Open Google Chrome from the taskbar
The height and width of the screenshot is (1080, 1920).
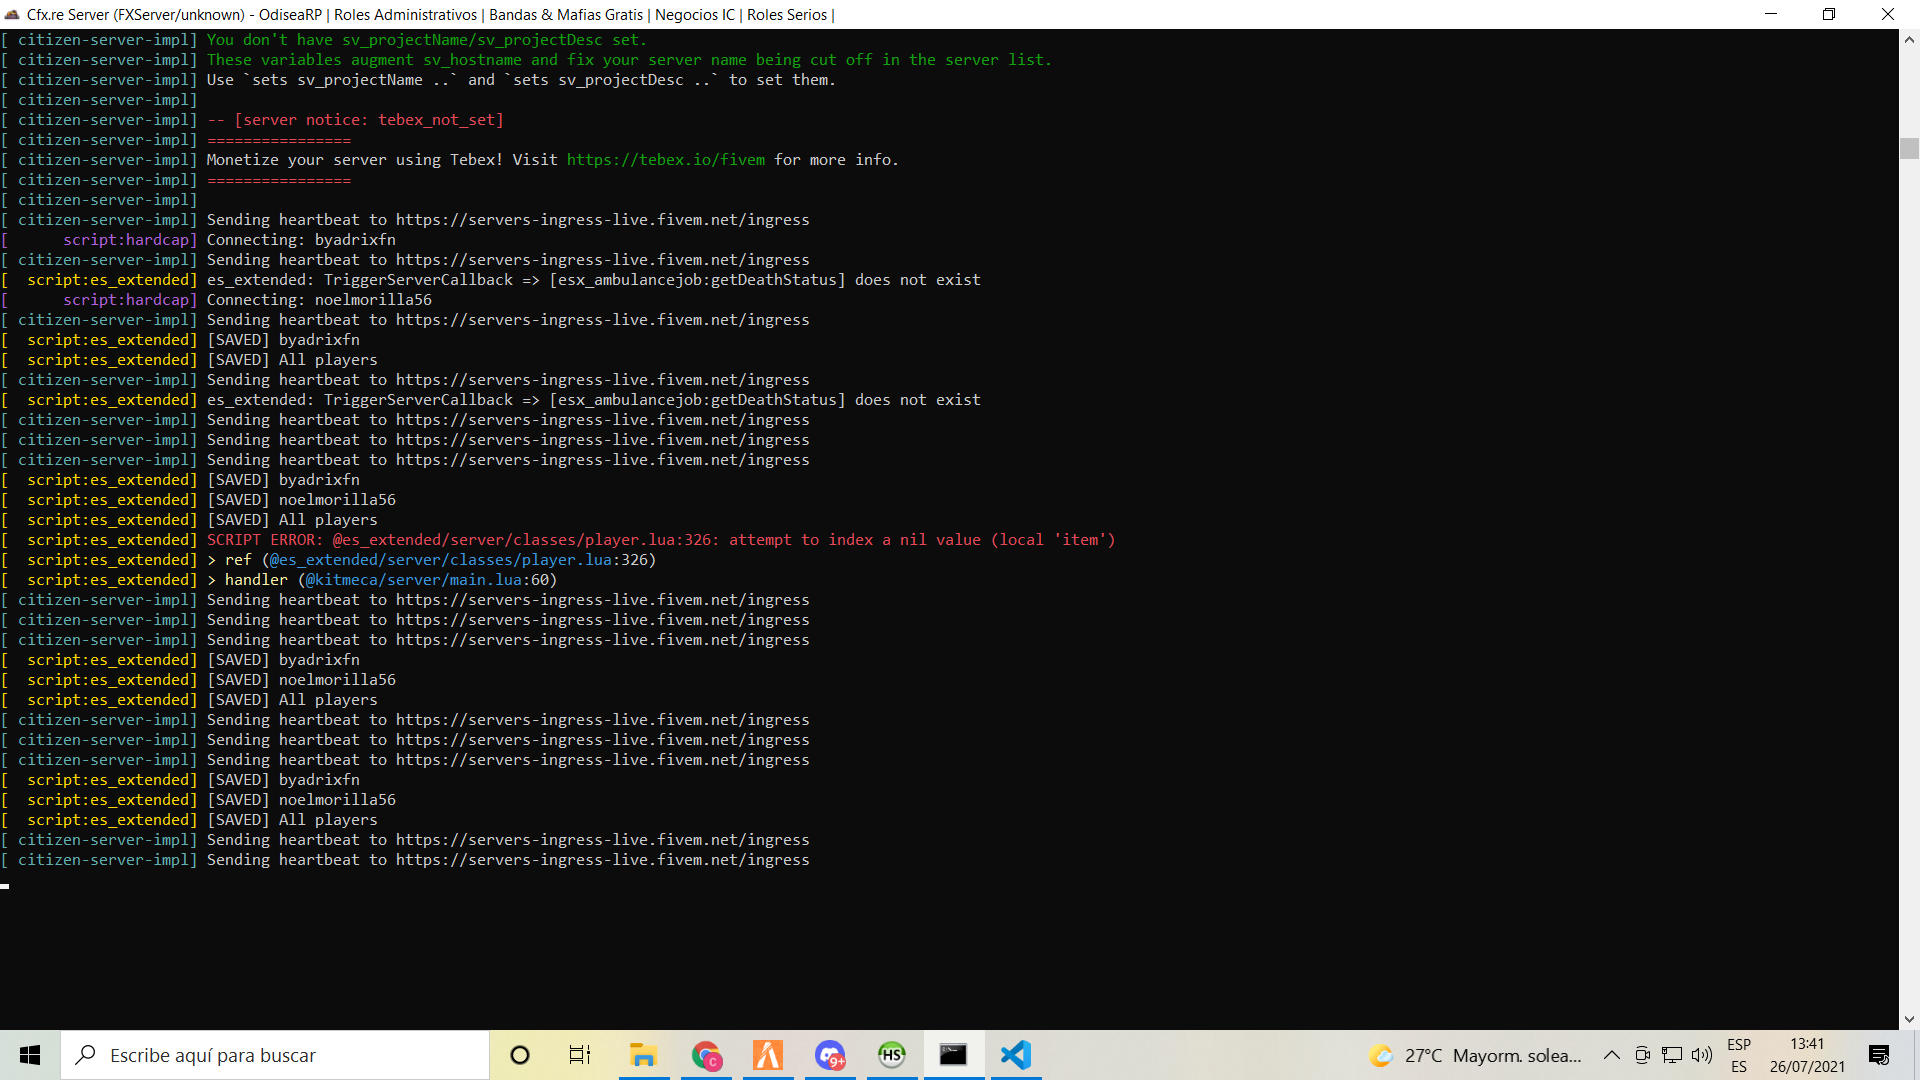click(707, 1055)
